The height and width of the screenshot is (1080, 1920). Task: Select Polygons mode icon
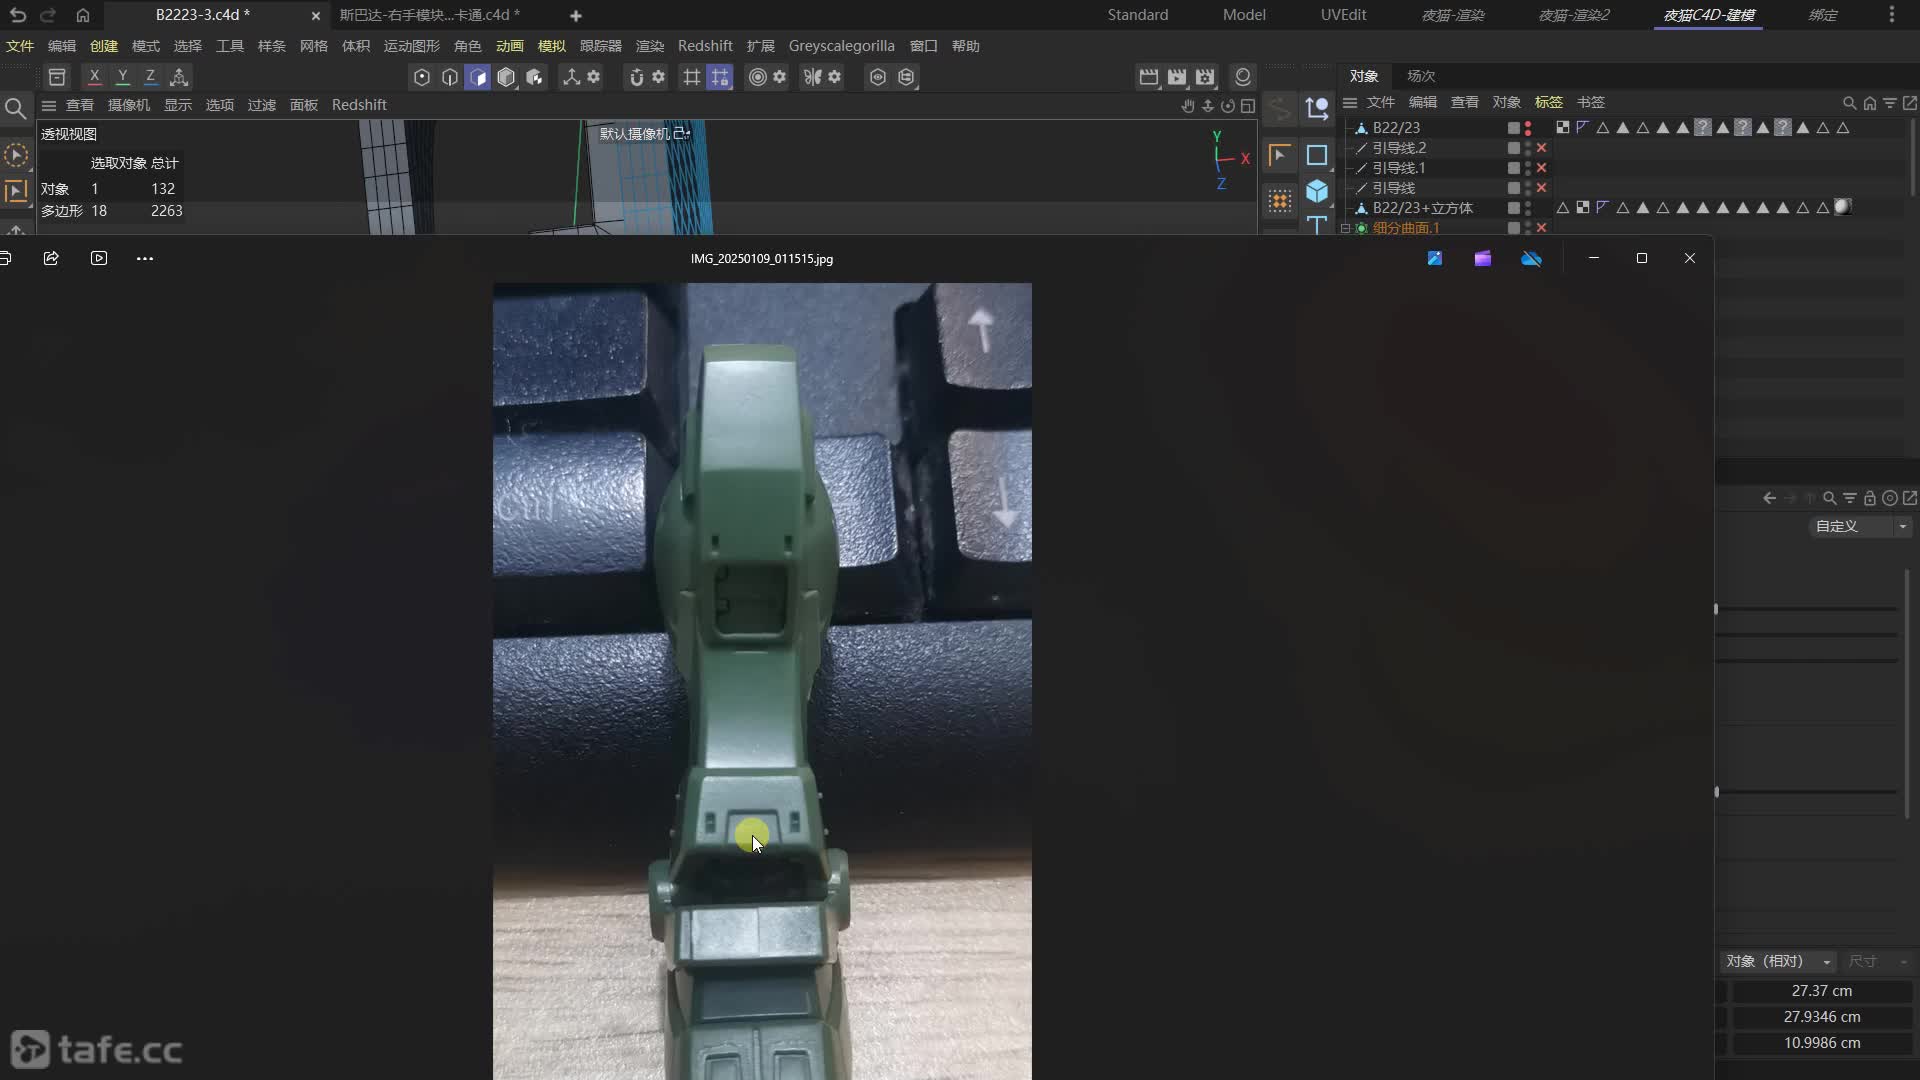coord(478,77)
